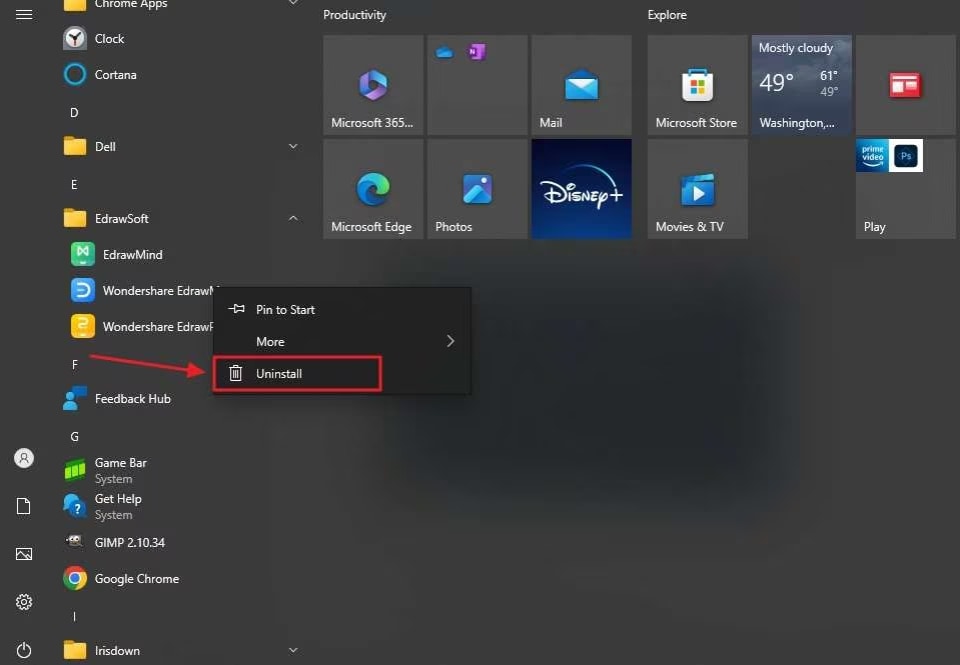Click the Chrome Apps folder label
The height and width of the screenshot is (665, 960).
[131, 4]
